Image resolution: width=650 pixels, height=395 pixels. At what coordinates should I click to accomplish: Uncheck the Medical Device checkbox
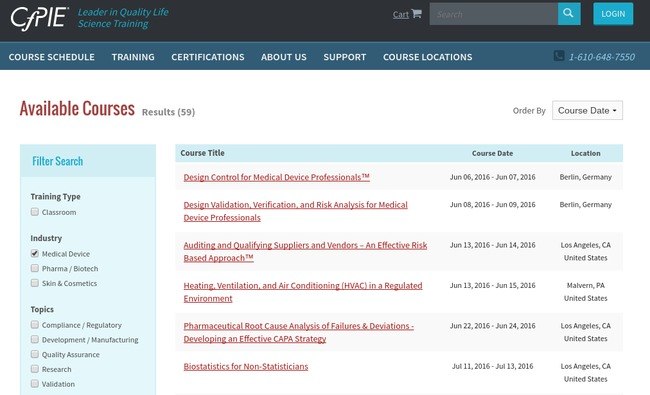click(35, 253)
